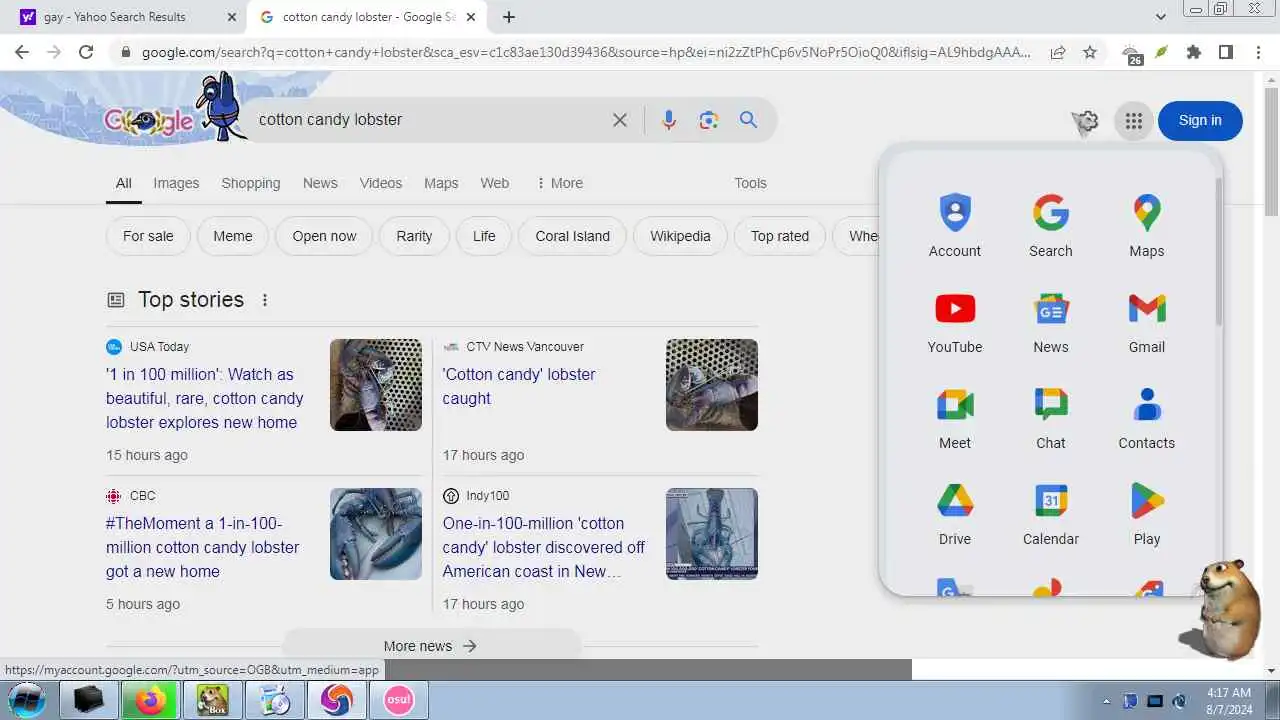
Task: Switch to the Videos results tab
Action: pyautogui.click(x=381, y=183)
